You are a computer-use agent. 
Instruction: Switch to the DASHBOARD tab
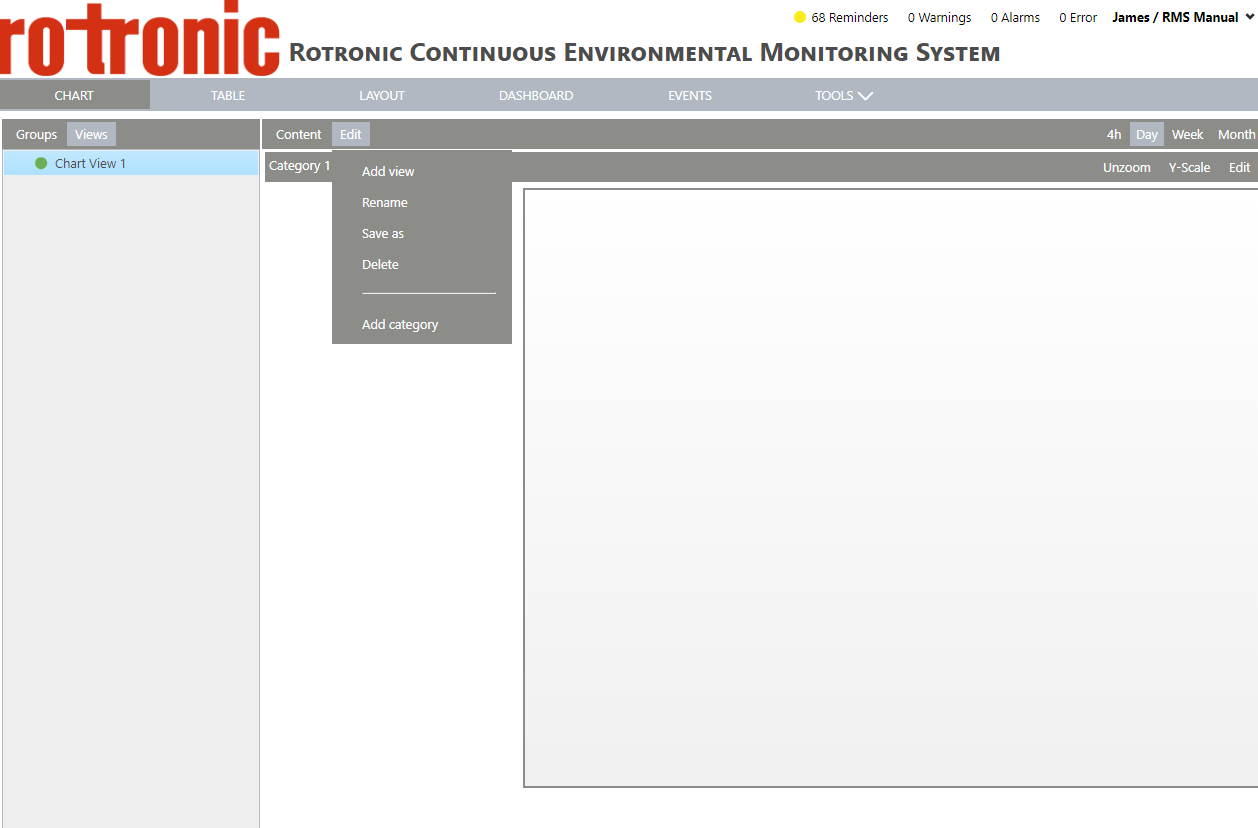pos(536,96)
